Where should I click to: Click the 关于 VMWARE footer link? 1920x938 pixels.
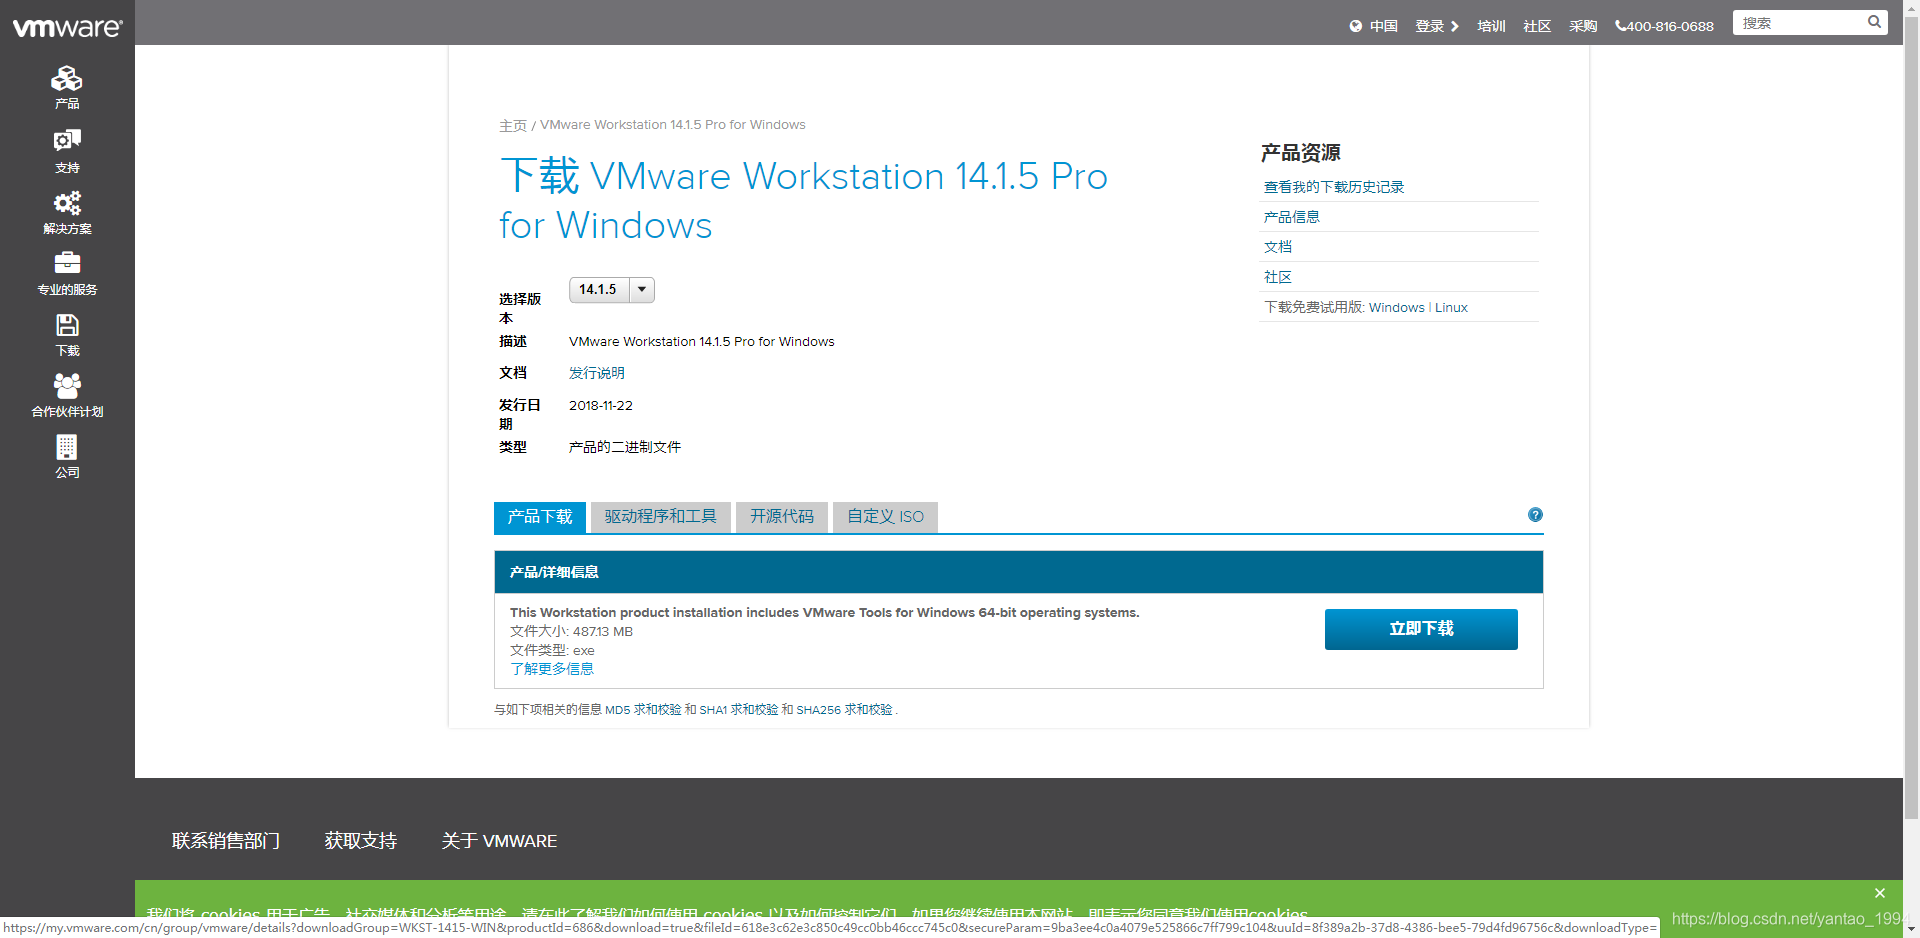click(499, 841)
